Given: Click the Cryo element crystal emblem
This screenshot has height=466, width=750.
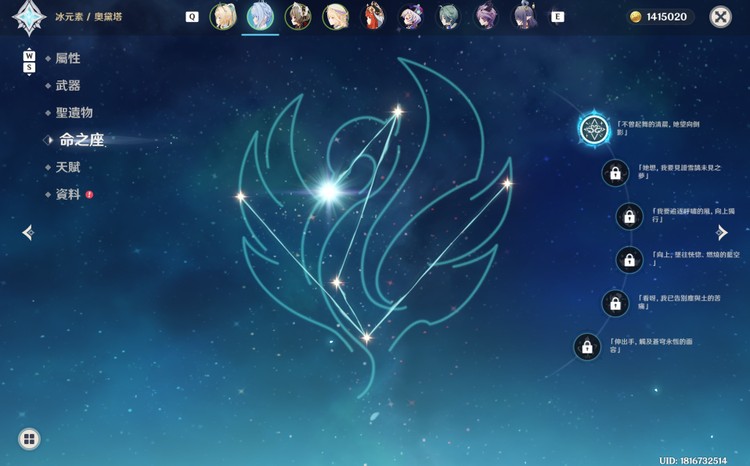Looking at the screenshot, I should pos(29,18).
